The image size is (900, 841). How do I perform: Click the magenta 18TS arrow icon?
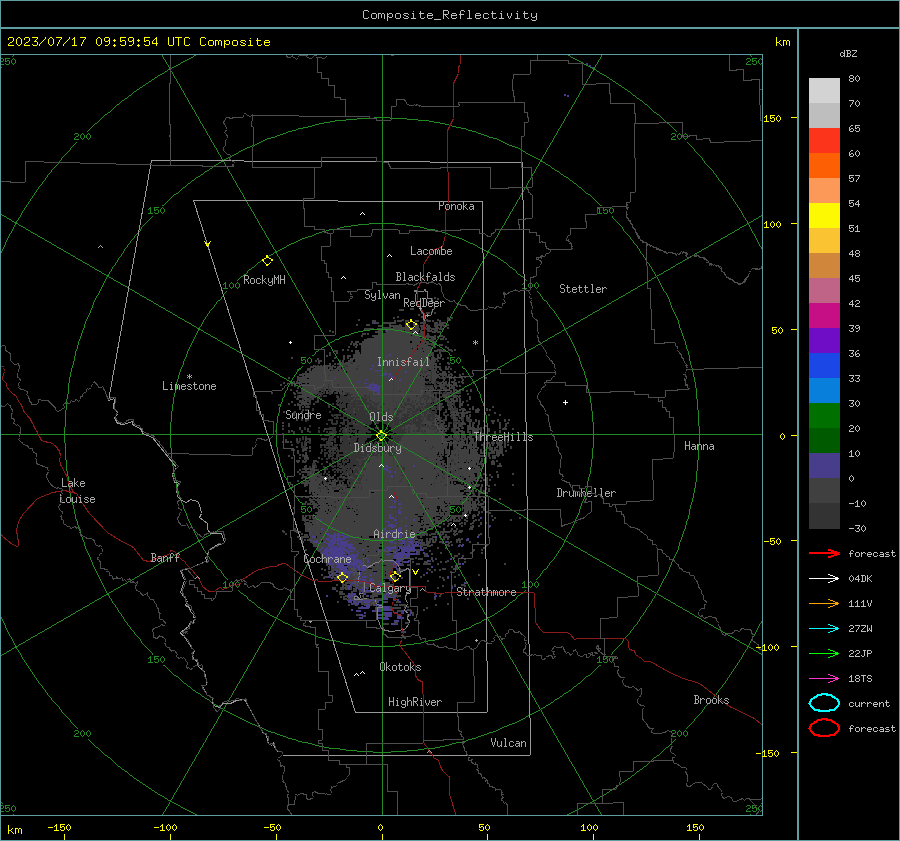click(824, 679)
